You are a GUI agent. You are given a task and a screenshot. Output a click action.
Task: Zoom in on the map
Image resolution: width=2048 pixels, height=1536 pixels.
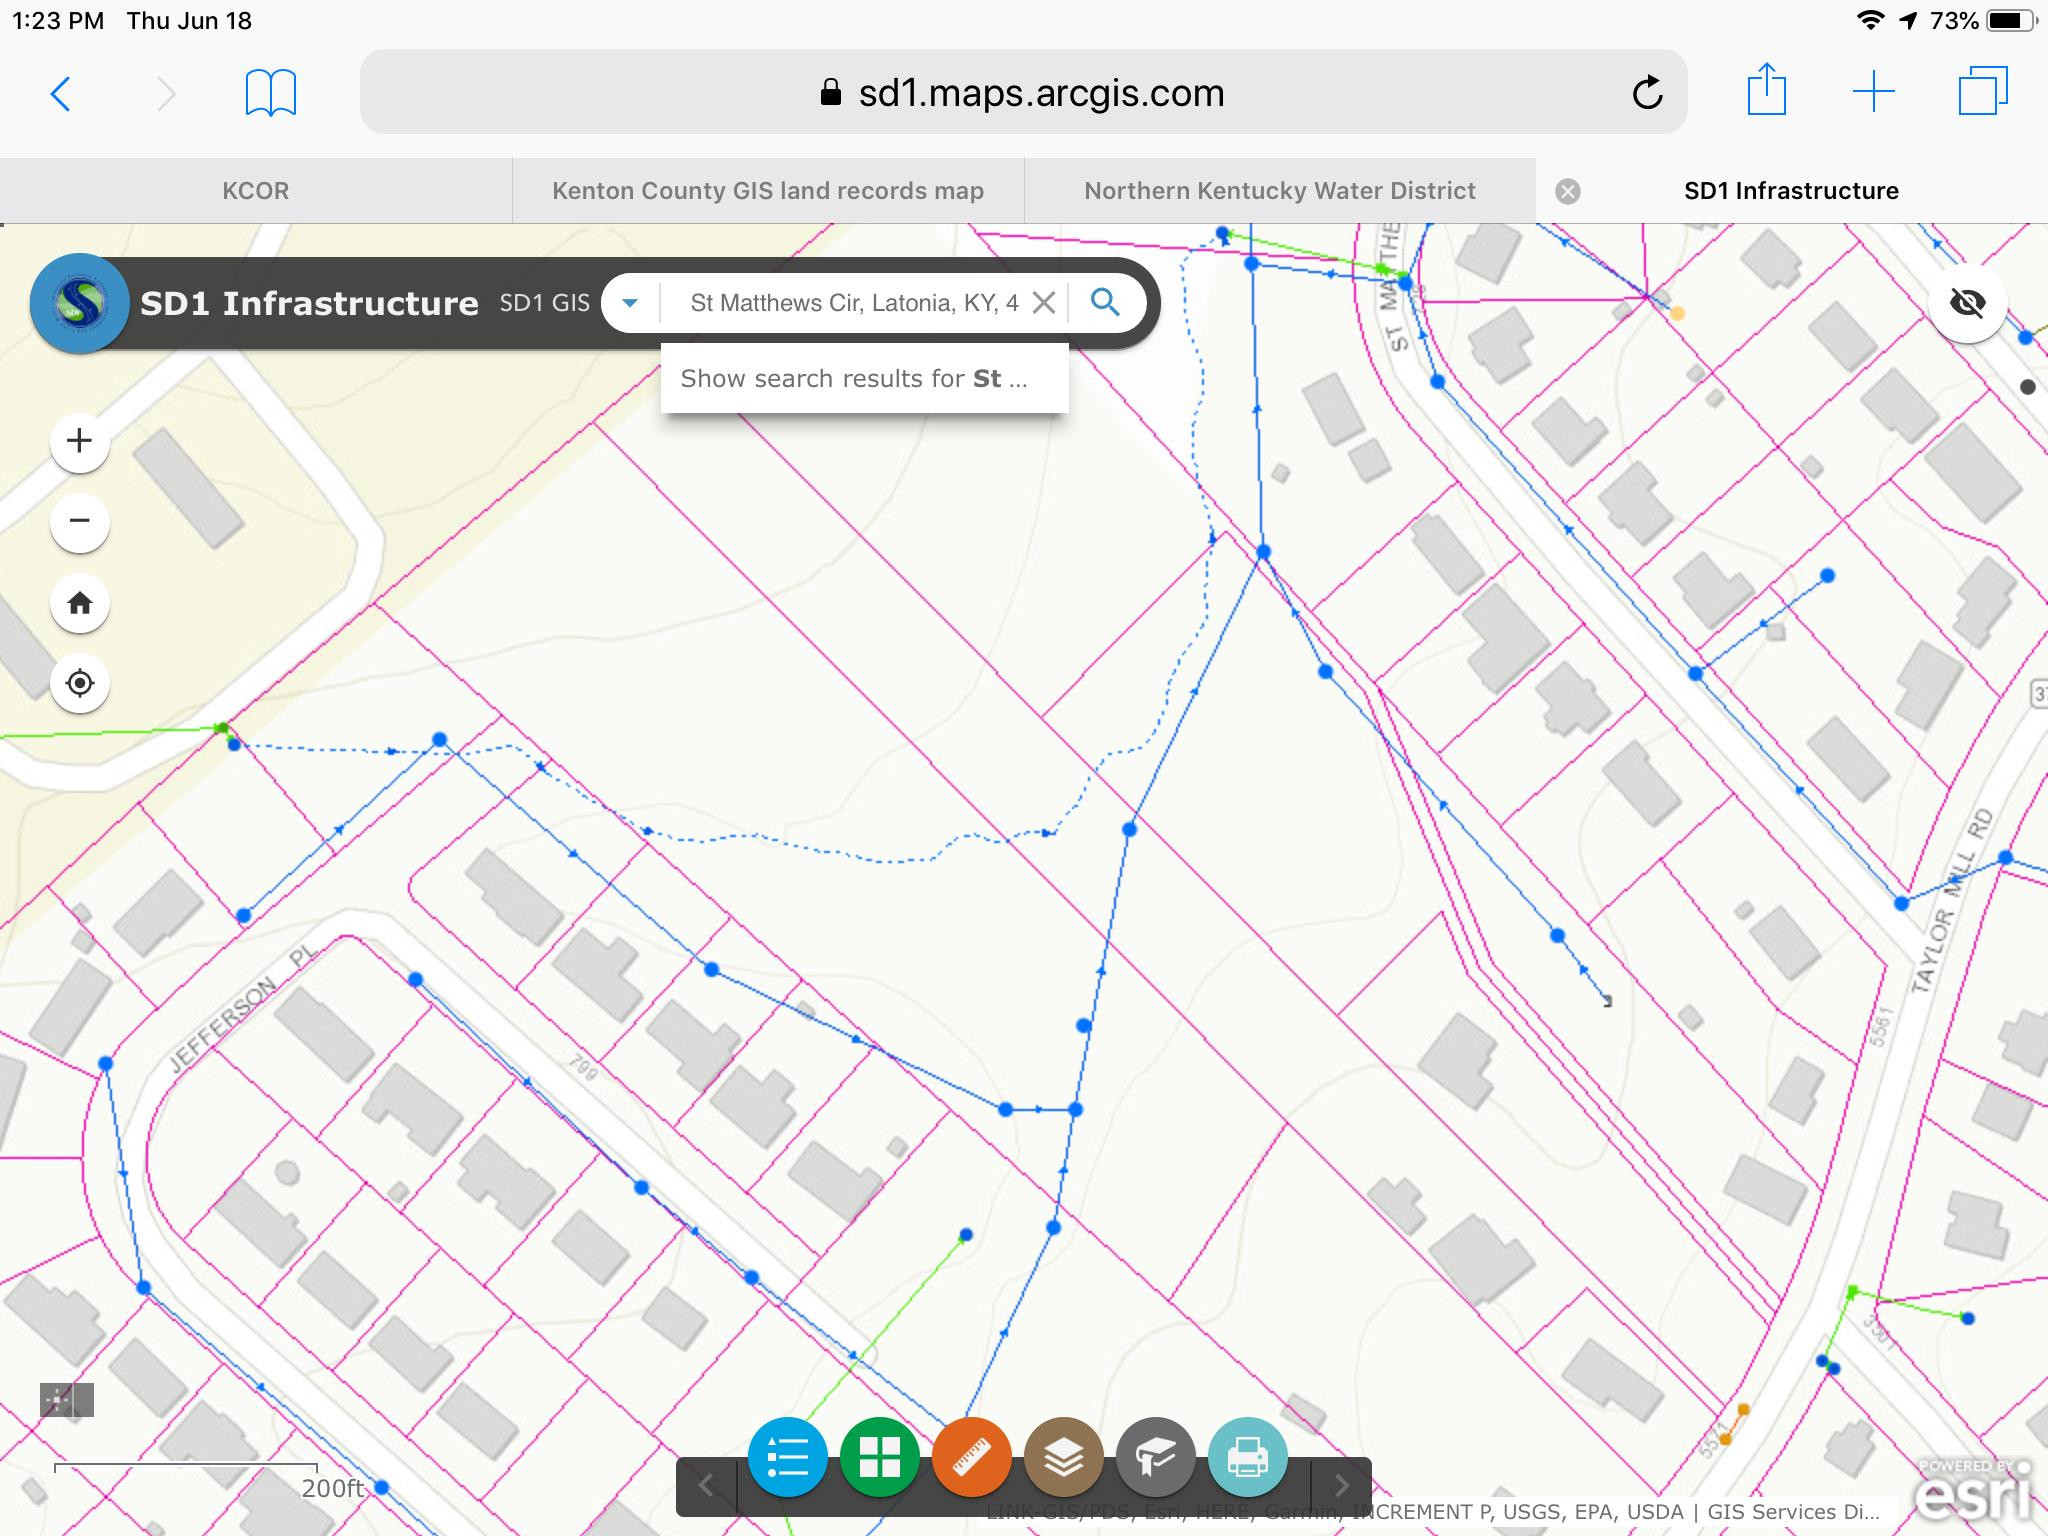[x=80, y=441]
